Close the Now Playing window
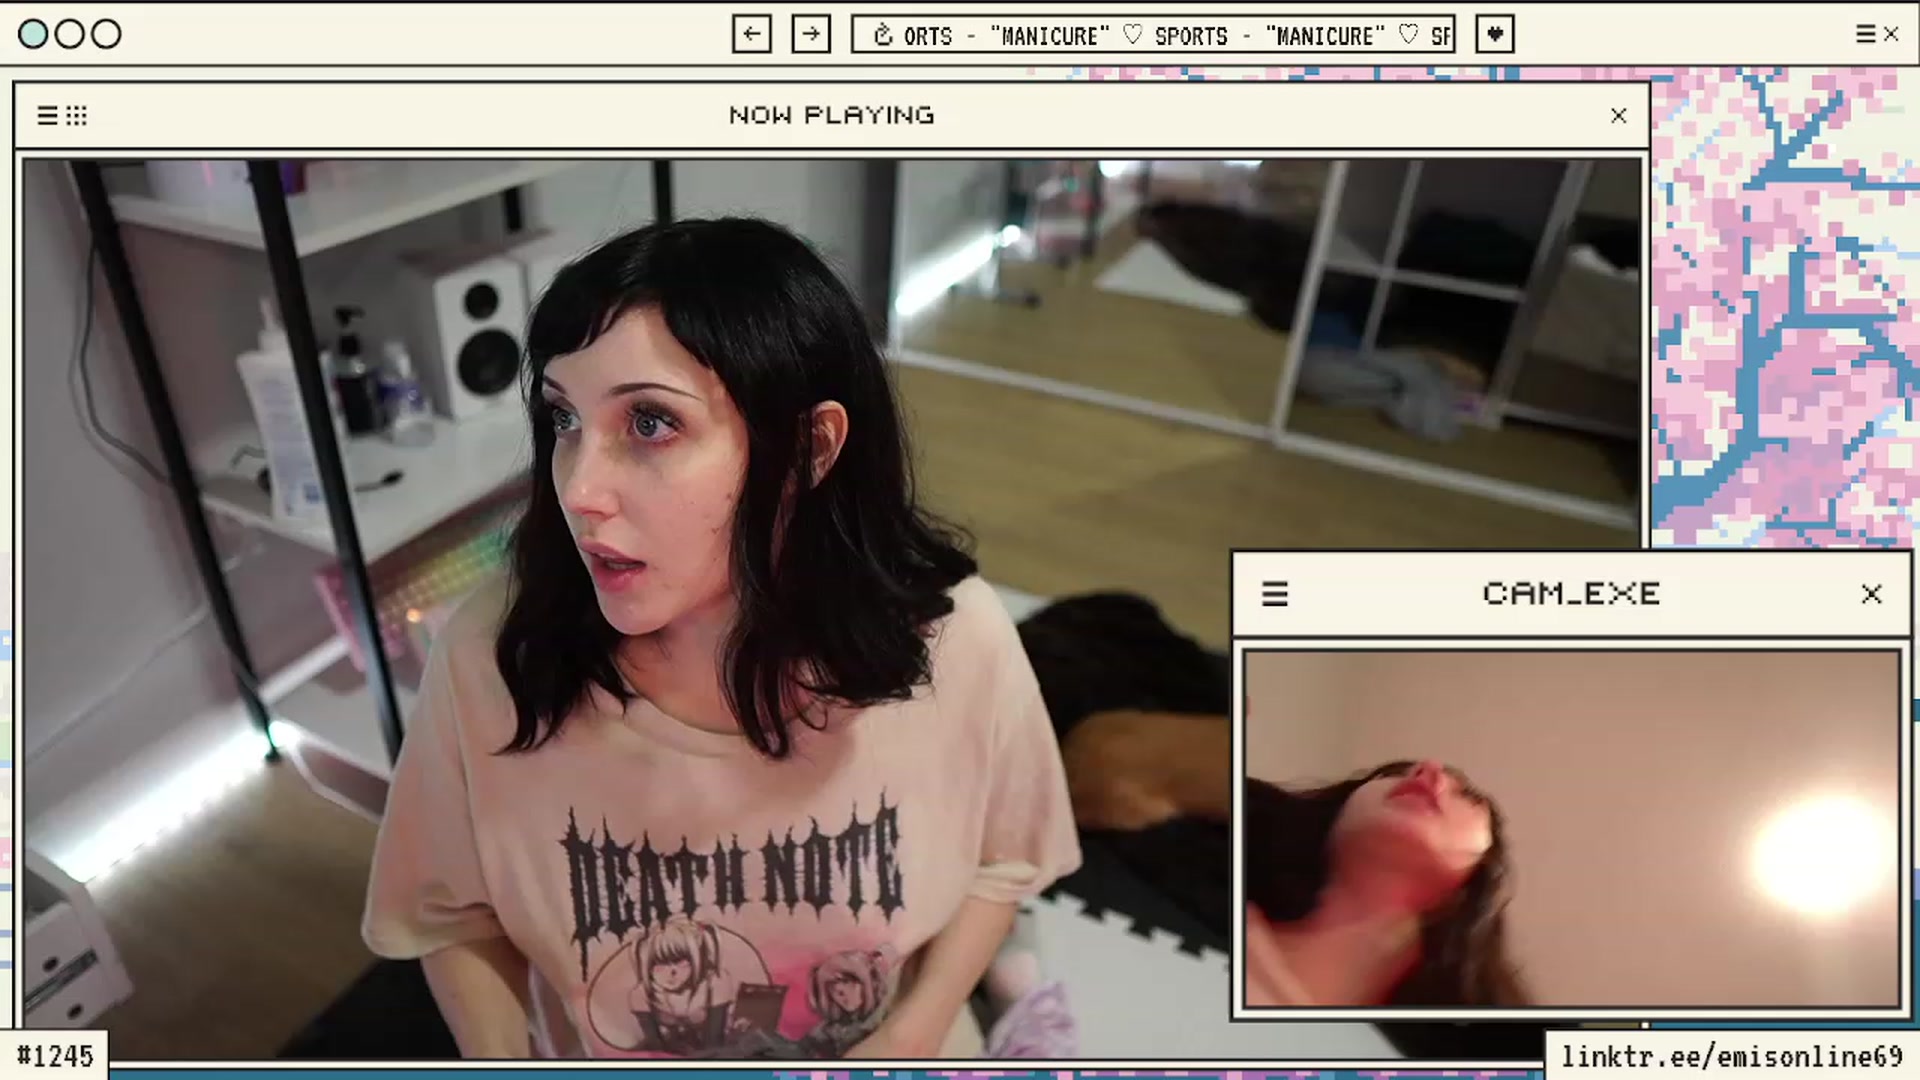The height and width of the screenshot is (1080, 1920). [x=1619, y=116]
